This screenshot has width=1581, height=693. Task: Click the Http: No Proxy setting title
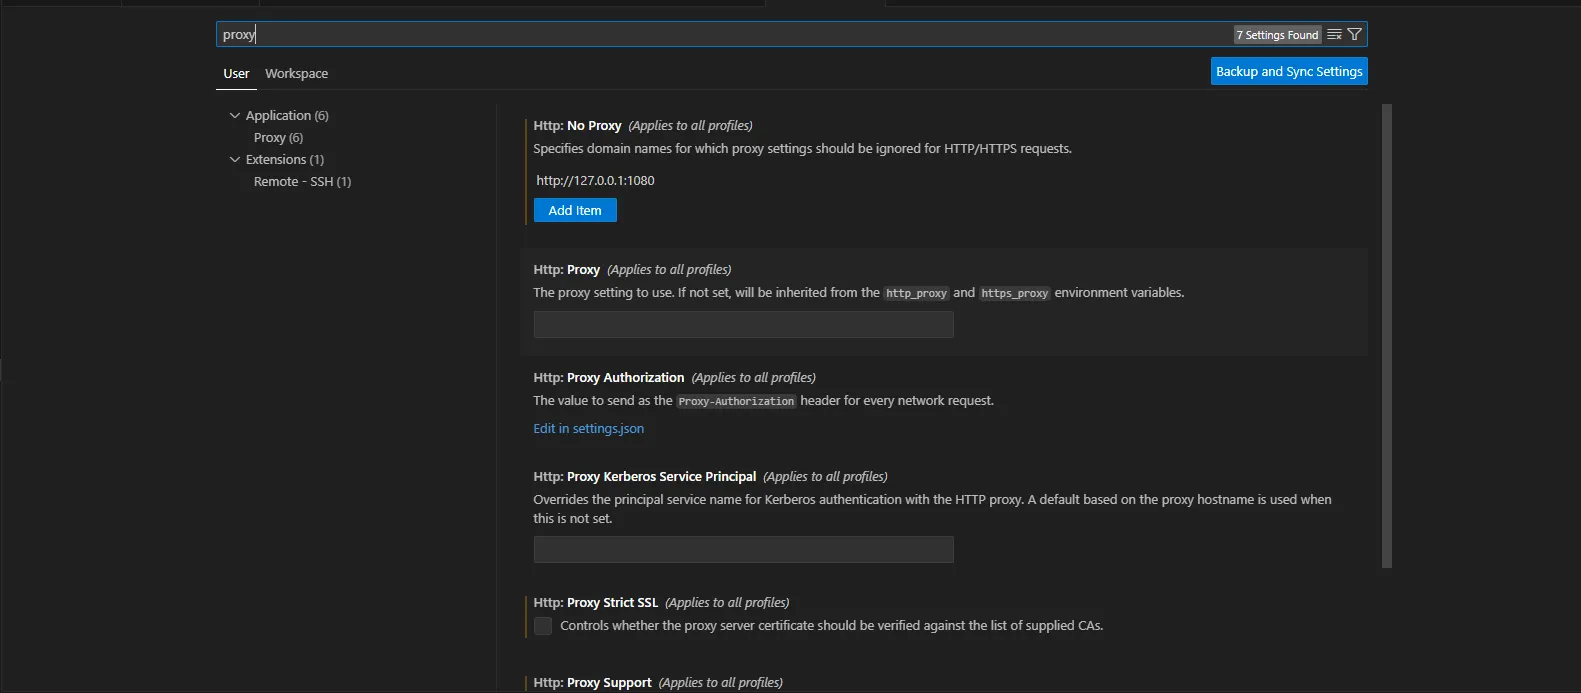click(577, 126)
